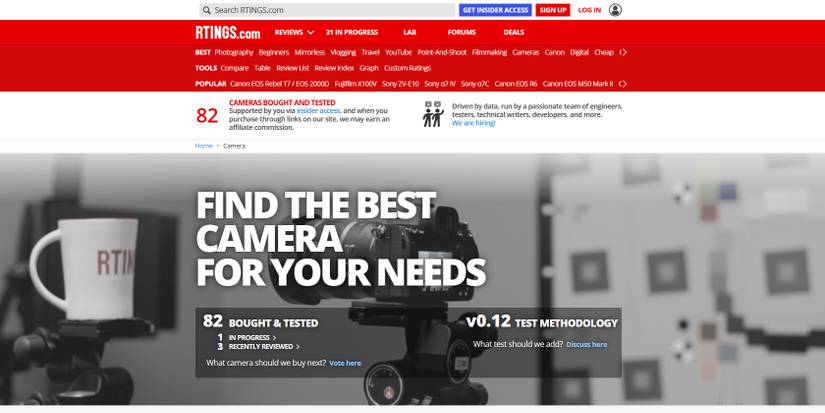Select Best Travel category
The width and height of the screenshot is (825, 413).
click(370, 52)
